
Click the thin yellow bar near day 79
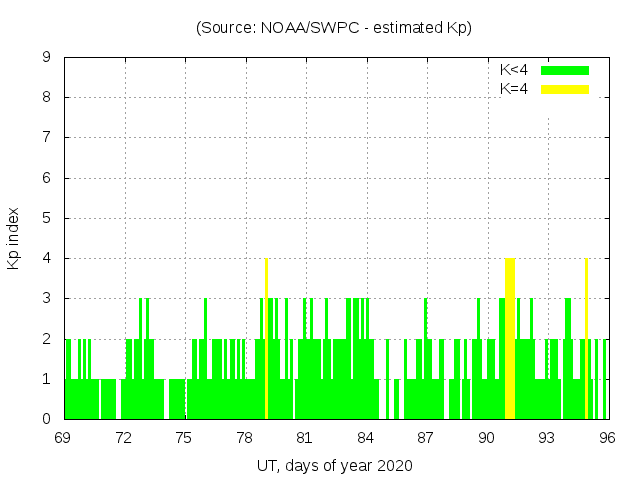pos(266,338)
